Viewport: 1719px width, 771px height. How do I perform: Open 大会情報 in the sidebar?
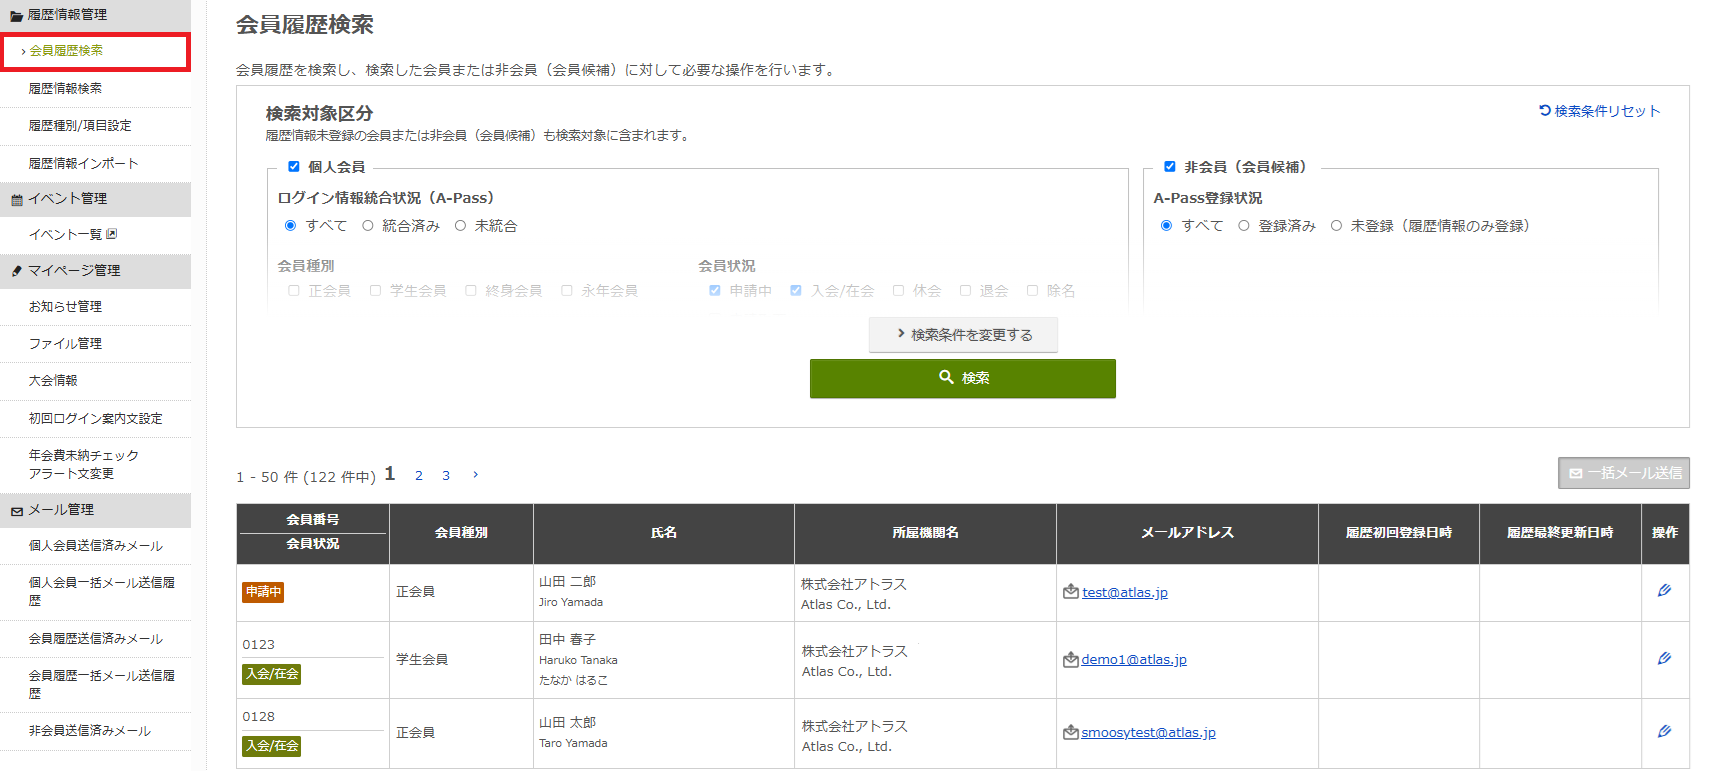coord(53,381)
